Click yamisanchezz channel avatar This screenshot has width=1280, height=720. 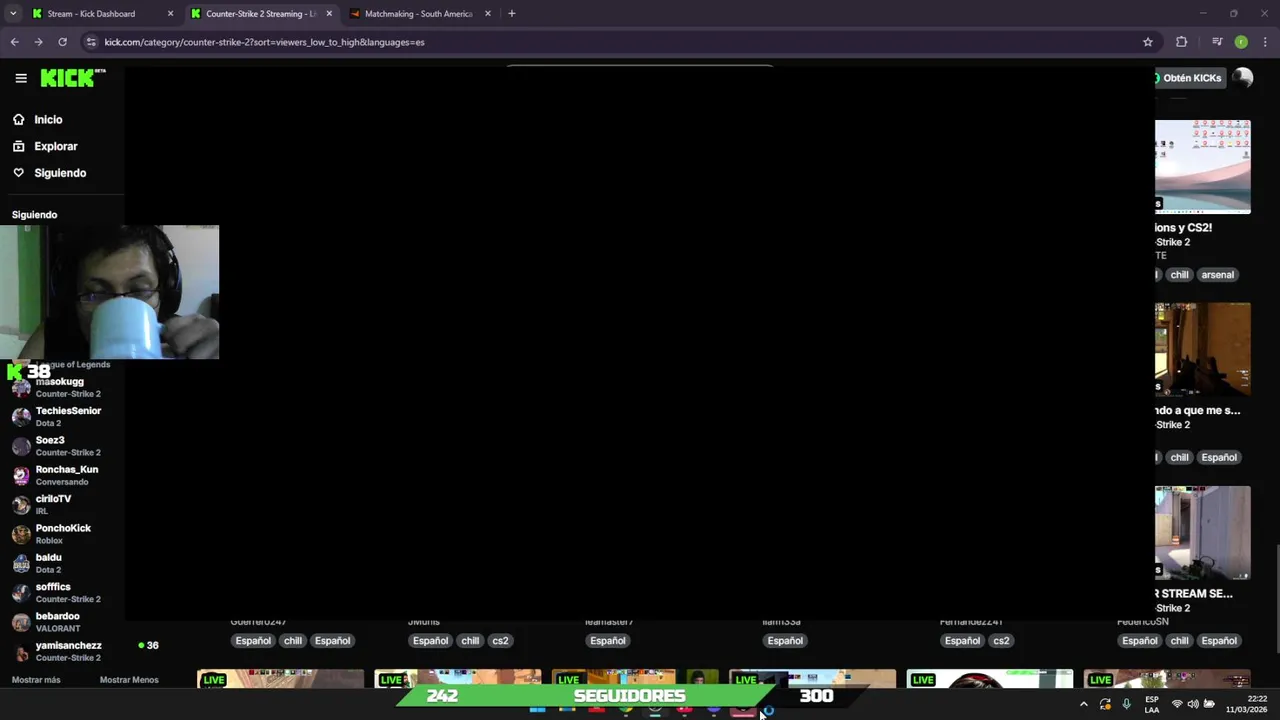tap(21, 651)
